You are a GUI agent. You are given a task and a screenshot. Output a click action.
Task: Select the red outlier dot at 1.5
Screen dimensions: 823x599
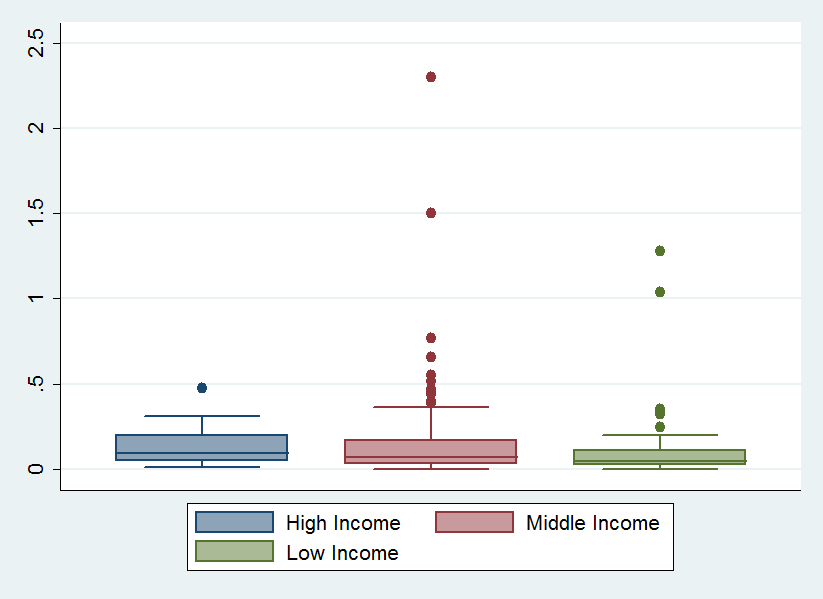(x=431, y=213)
